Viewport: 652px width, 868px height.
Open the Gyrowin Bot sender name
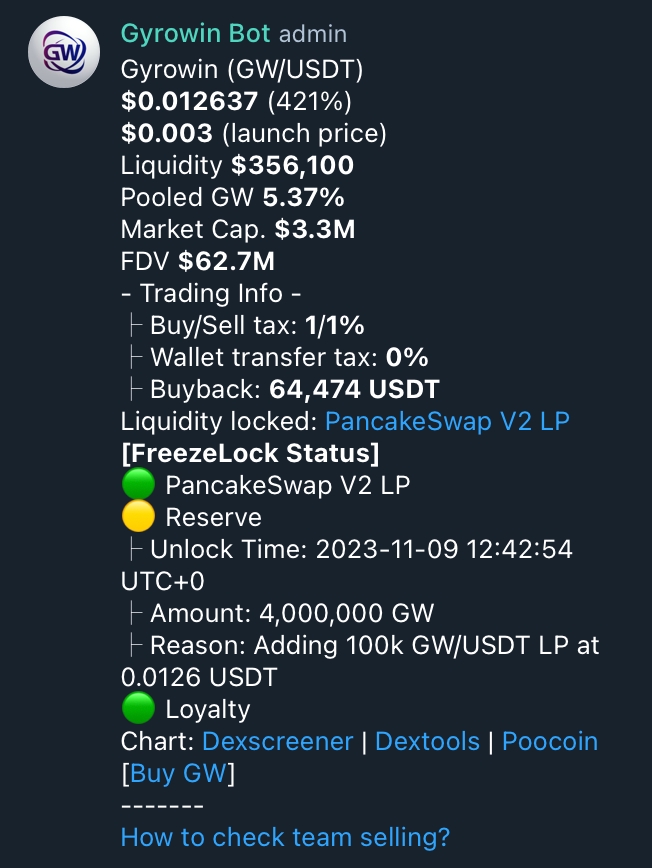tap(195, 34)
